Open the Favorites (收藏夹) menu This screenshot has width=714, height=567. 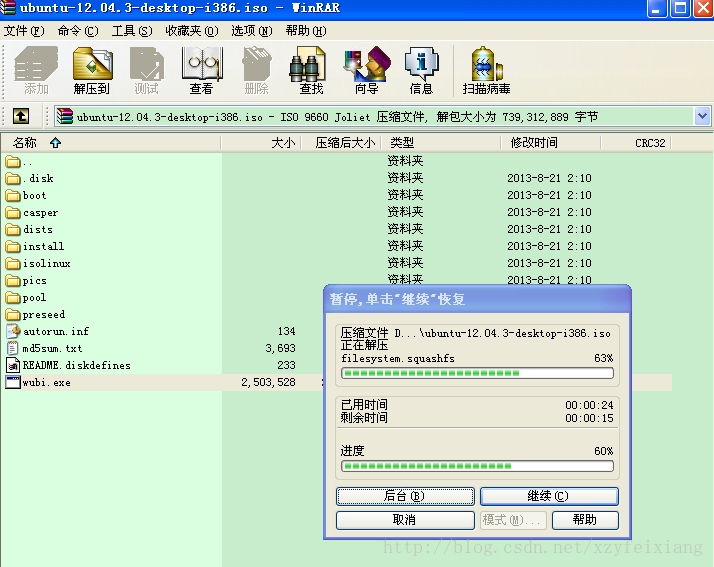tap(192, 31)
